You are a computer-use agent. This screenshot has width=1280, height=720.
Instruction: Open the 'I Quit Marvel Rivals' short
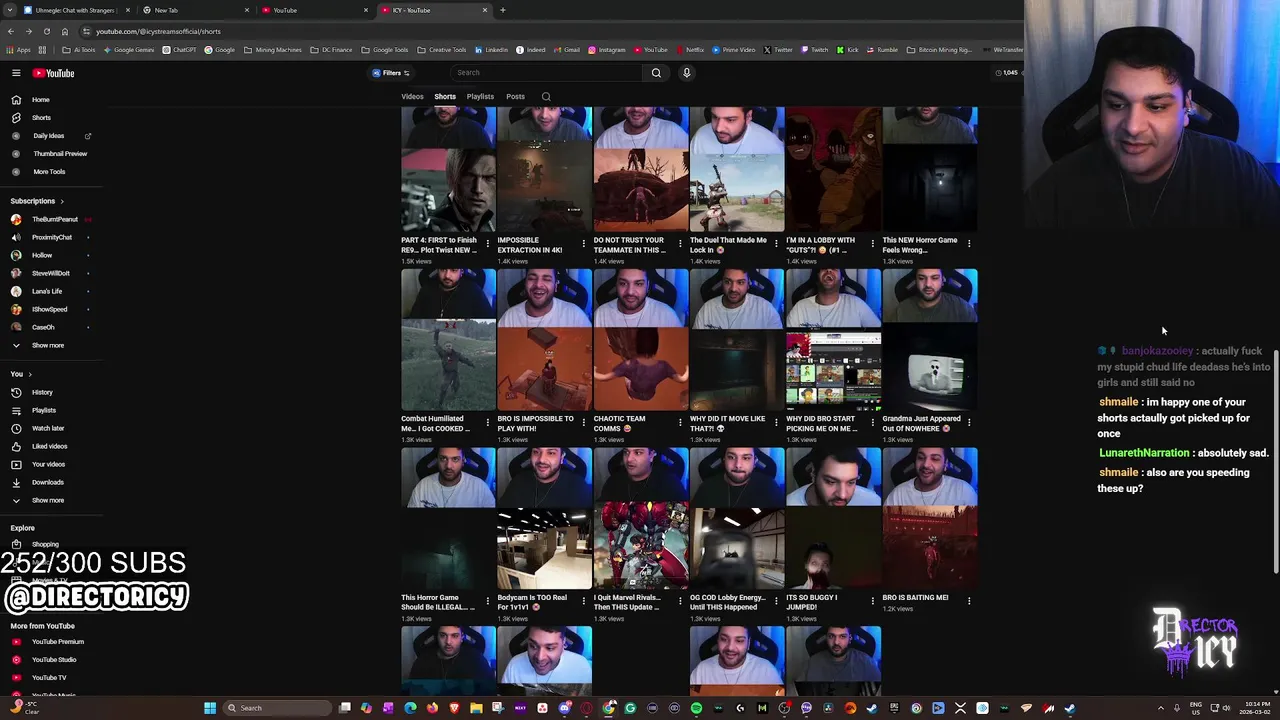tap(640, 518)
